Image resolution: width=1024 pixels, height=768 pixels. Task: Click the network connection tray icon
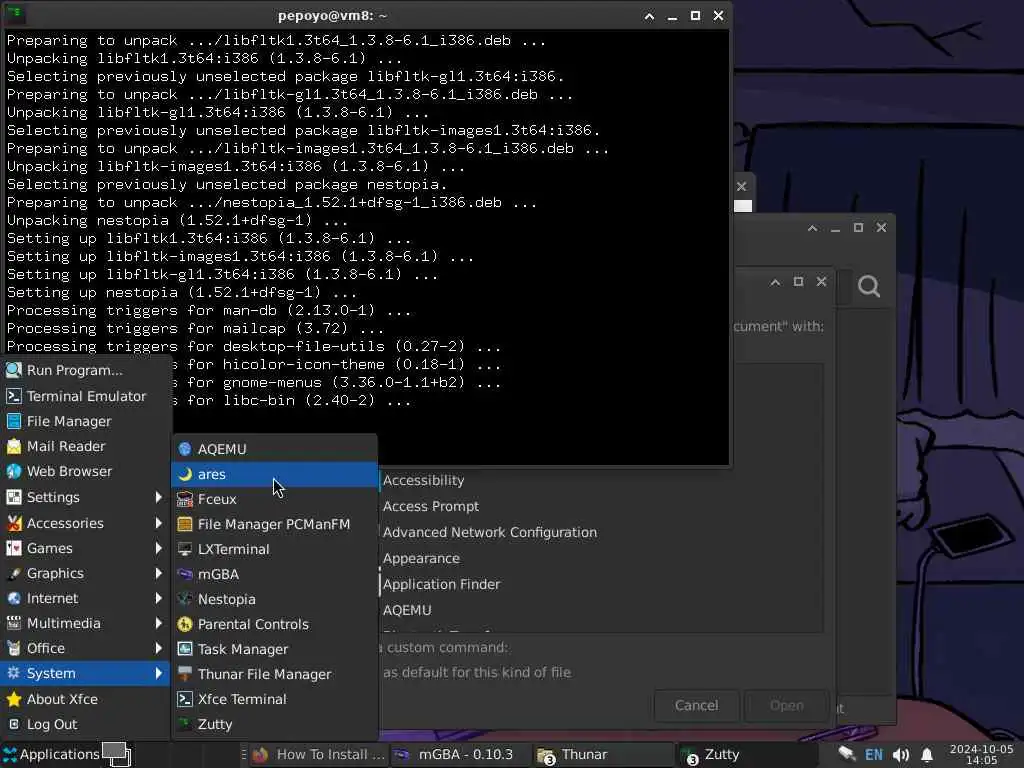[846, 754]
